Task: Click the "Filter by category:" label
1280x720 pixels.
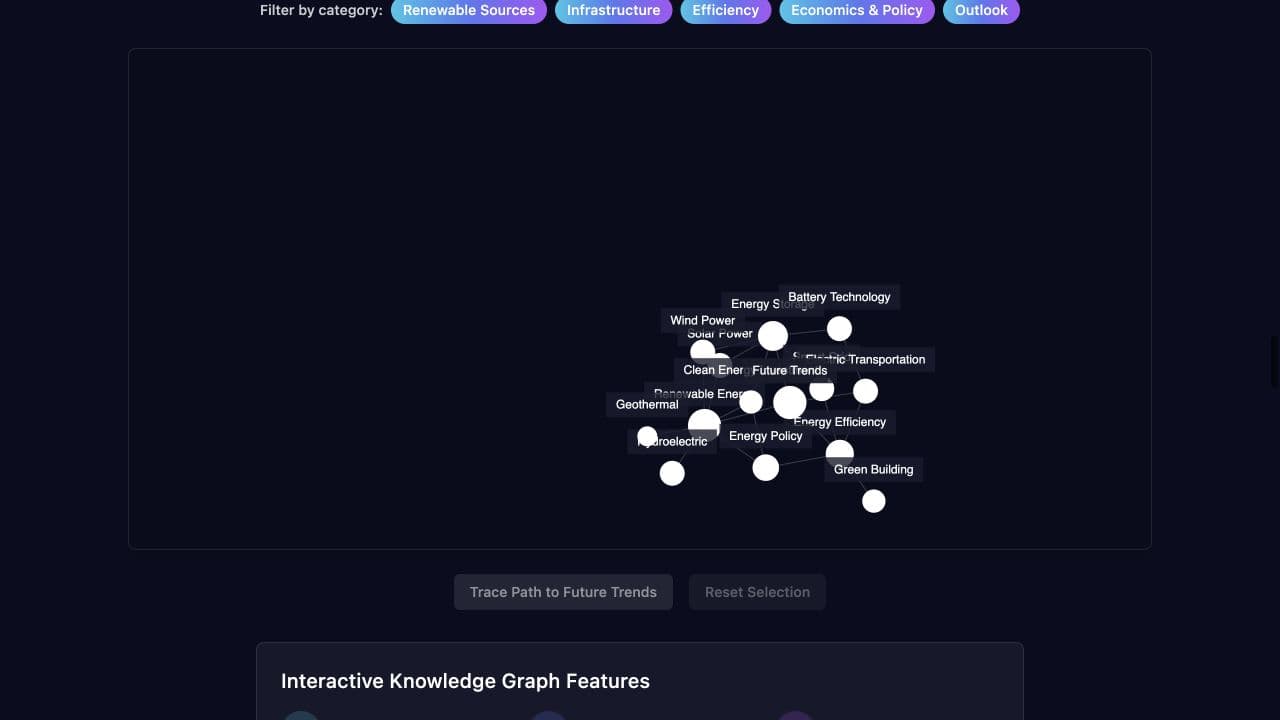Action: point(321,10)
